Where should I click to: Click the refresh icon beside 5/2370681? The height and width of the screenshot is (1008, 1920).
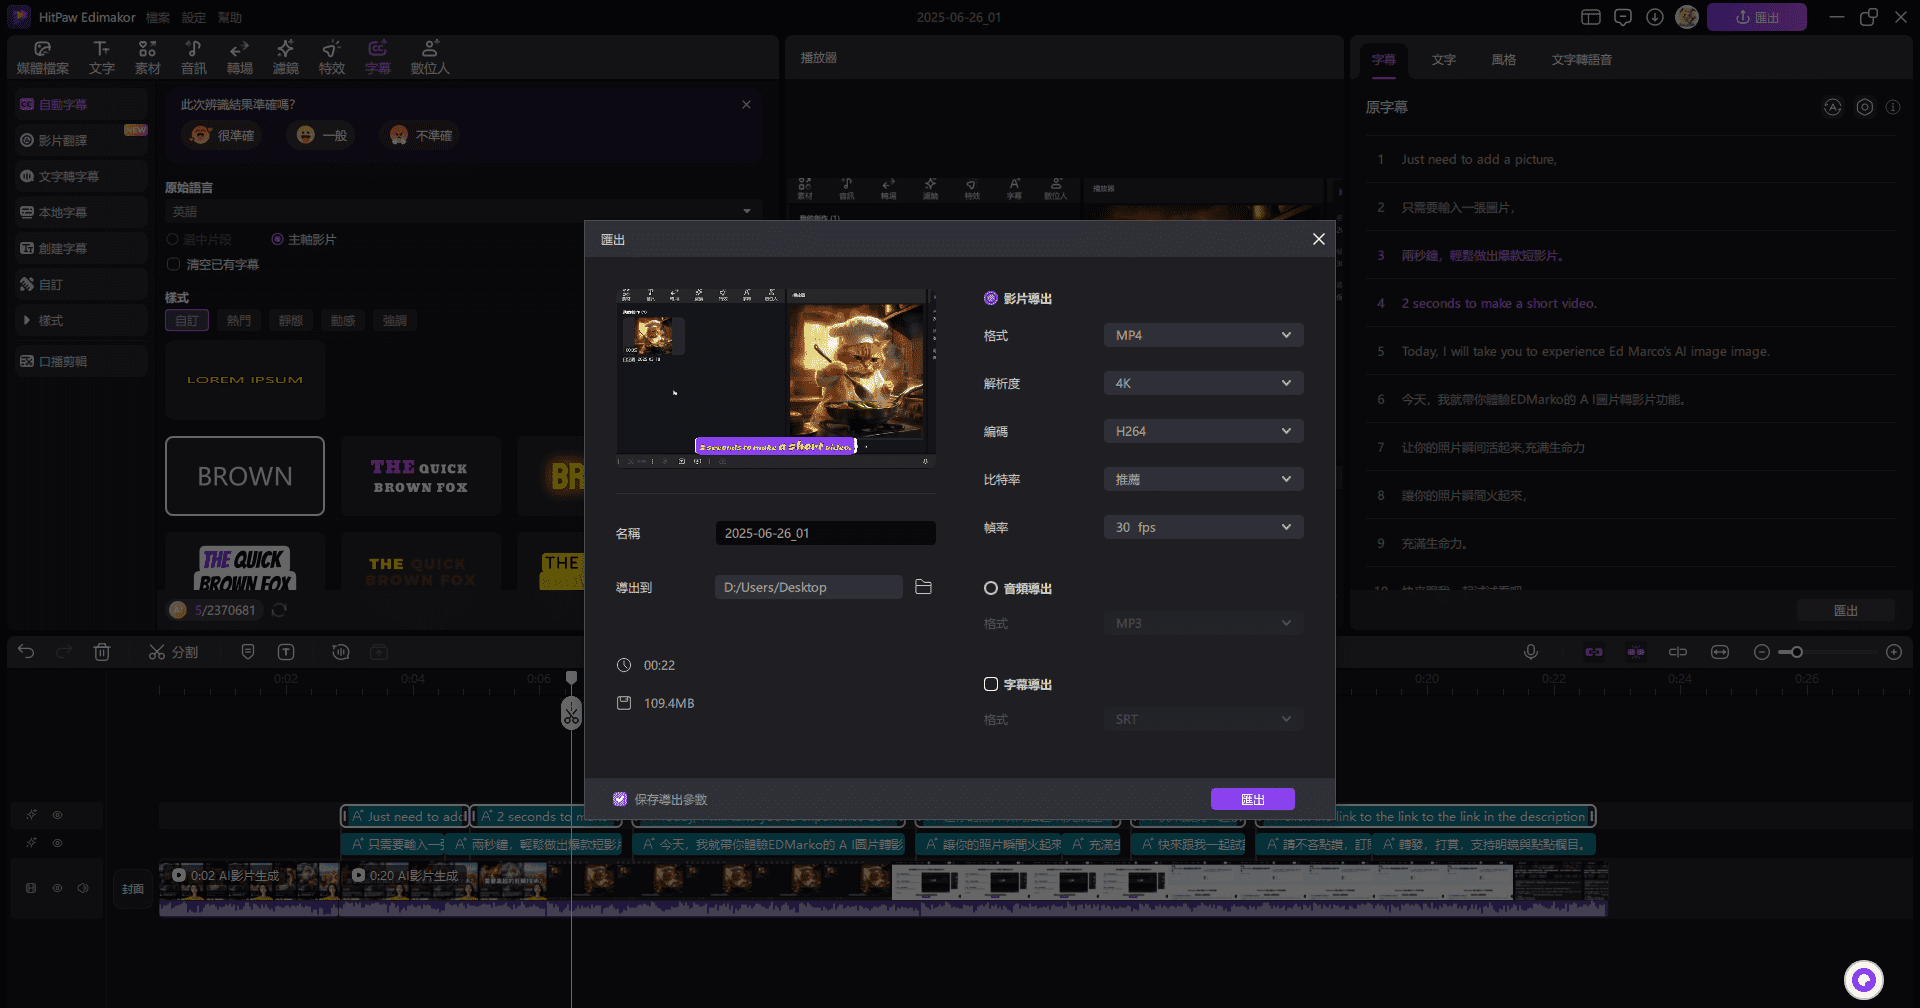click(279, 610)
